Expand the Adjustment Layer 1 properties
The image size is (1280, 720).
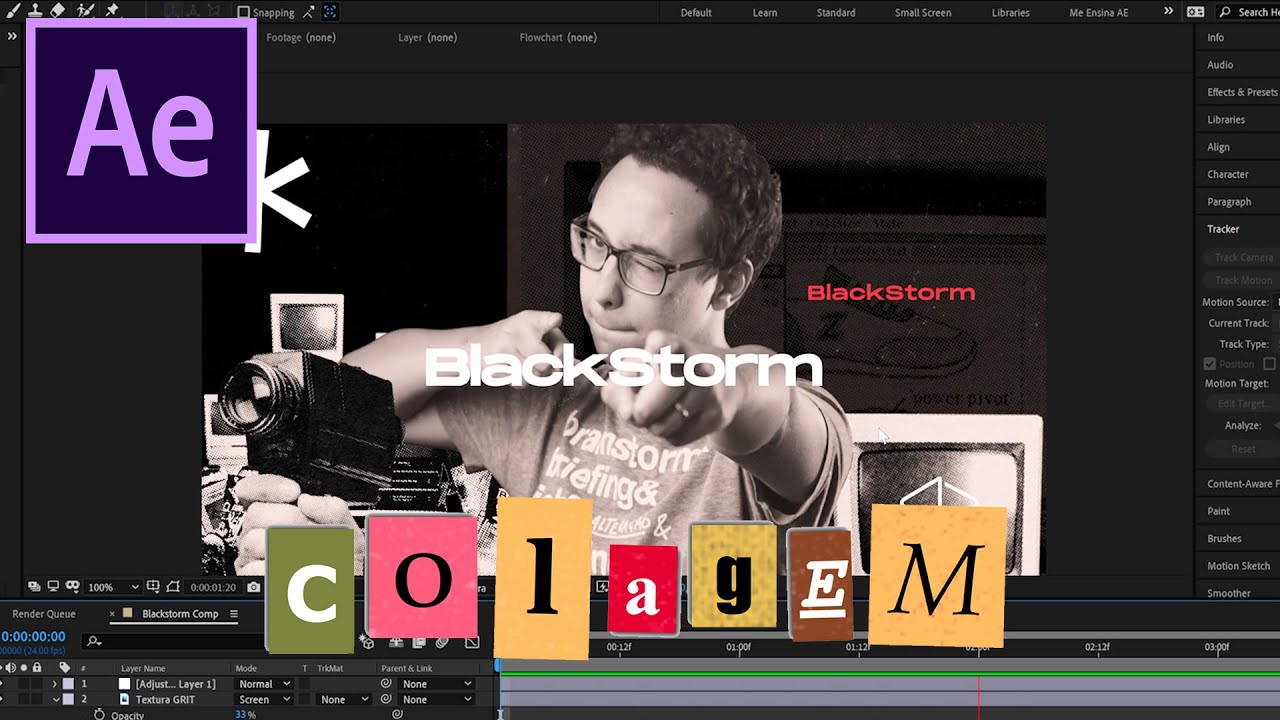pos(55,684)
